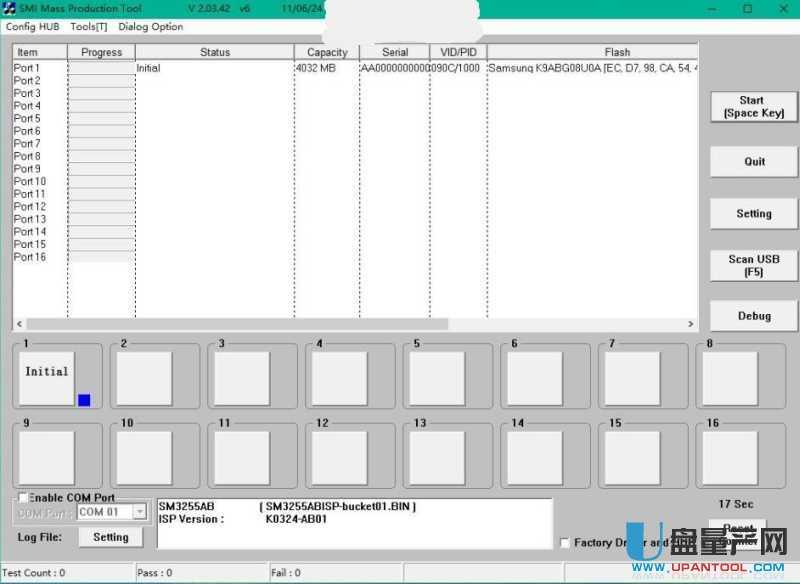Click the SMI Mass Production Tool title icon
The height and width of the screenshot is (584, 800).
click(x=9, y=8)
